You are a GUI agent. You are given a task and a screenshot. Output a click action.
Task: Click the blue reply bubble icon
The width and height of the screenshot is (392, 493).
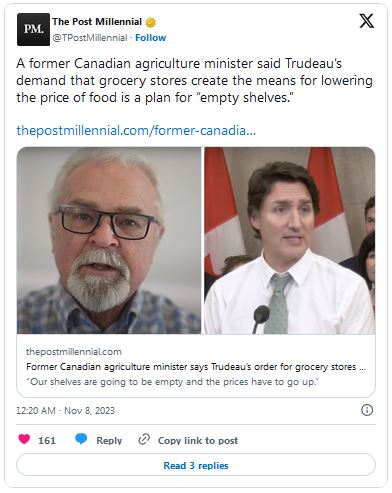point(81,439)
